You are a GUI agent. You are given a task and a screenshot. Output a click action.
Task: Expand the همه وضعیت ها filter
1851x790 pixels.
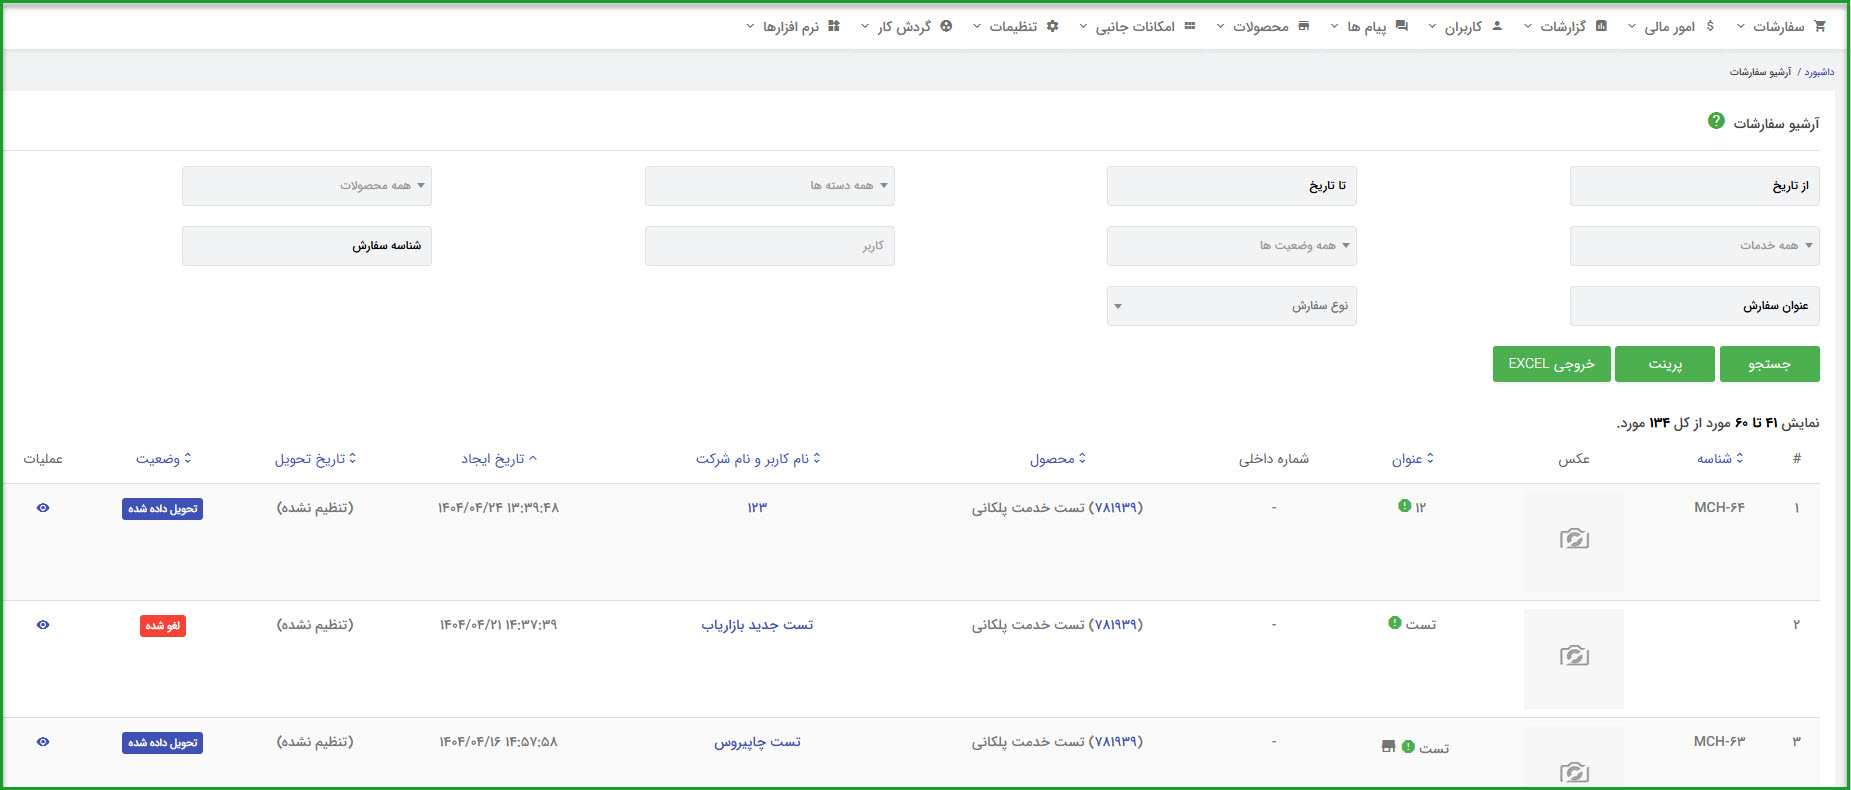[x=1231, y=246]
